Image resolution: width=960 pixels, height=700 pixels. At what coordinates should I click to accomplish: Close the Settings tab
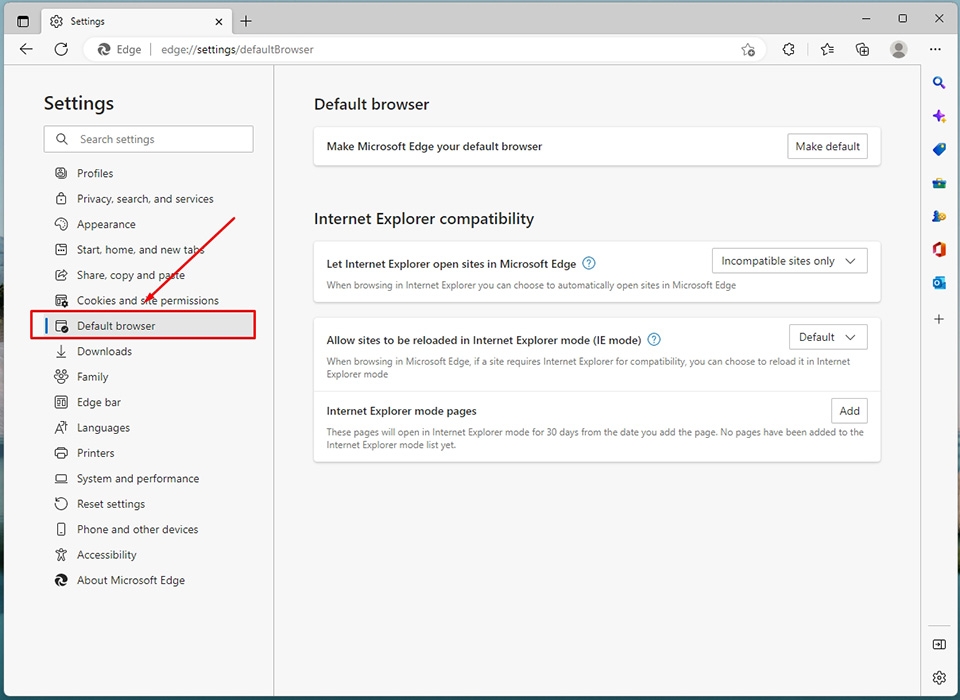point(219,21)
